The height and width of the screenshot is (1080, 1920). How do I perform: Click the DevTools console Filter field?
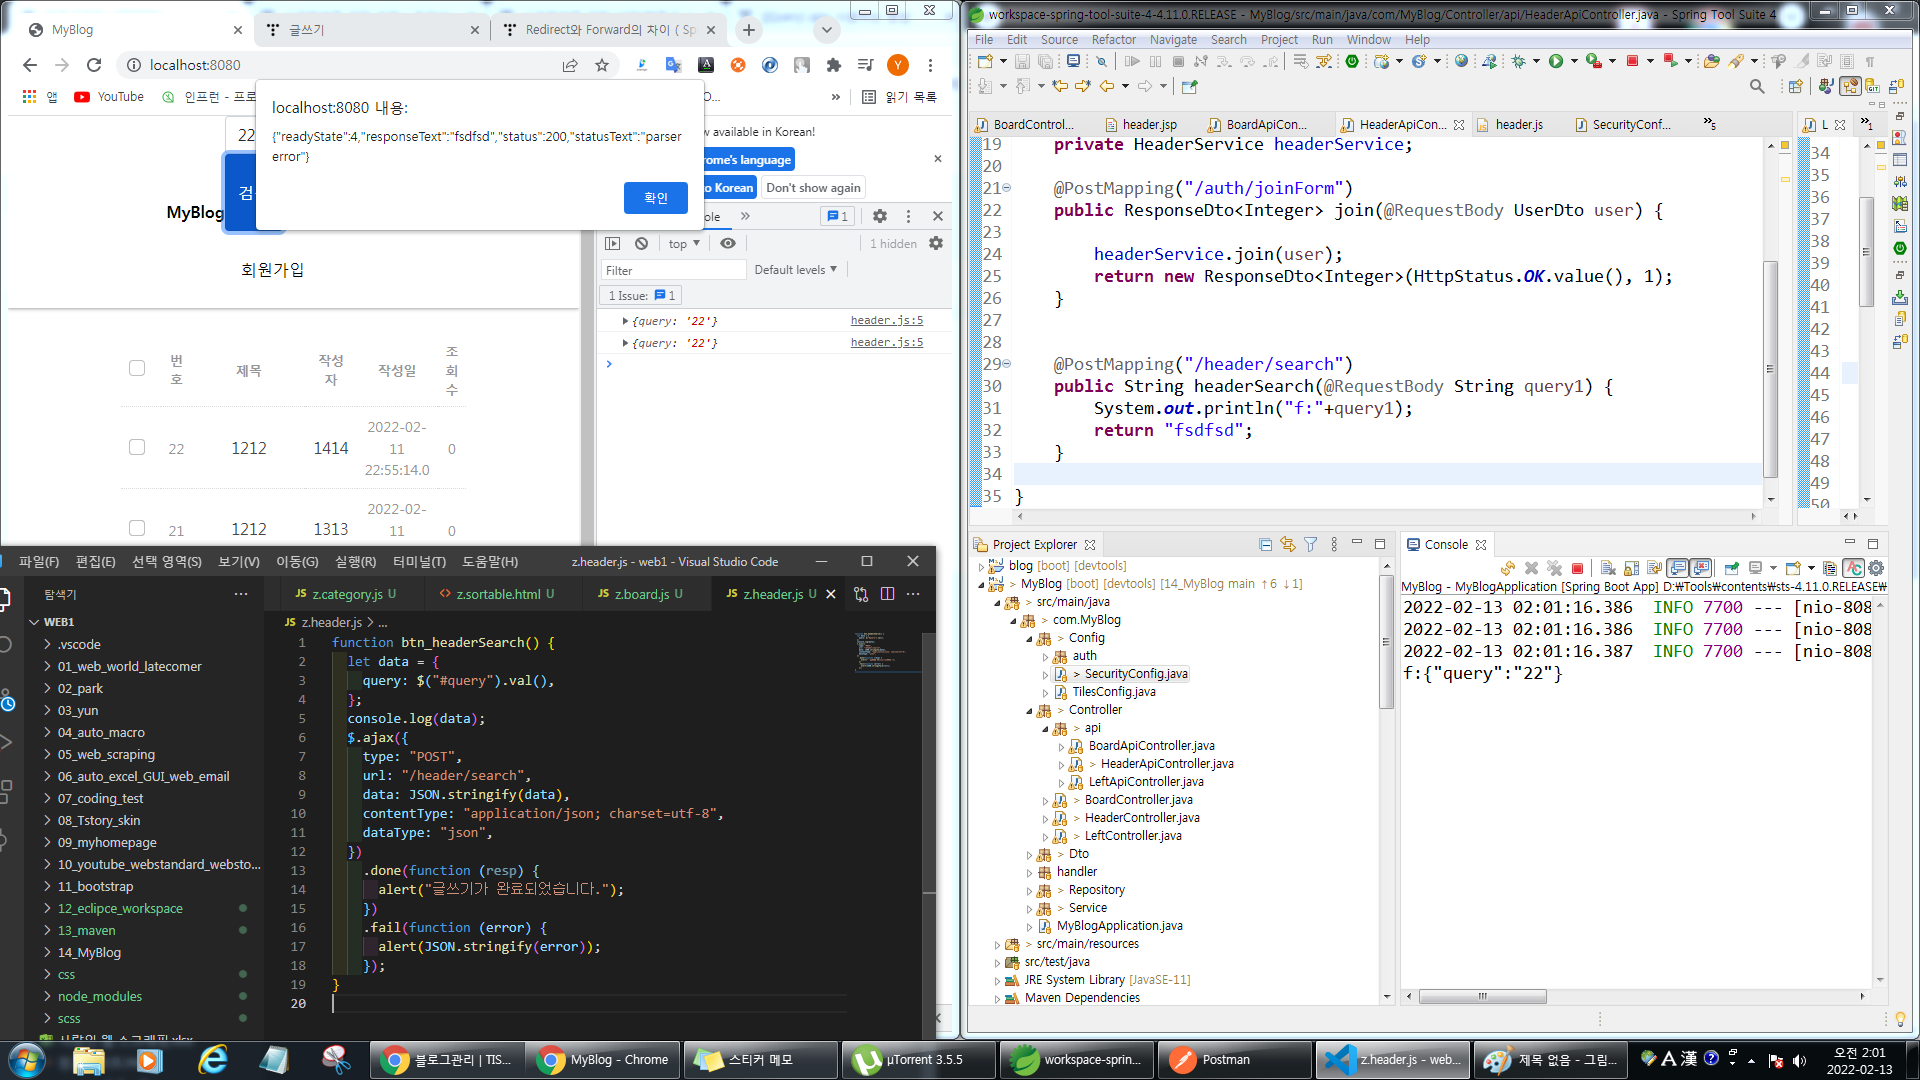(x=672, y=270)
